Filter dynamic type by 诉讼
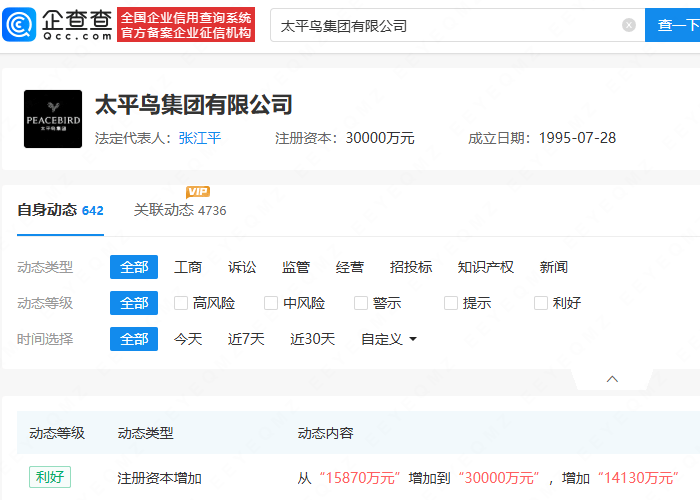The height and width of the screenshot is (500, 700). click(x=242, y=267)
